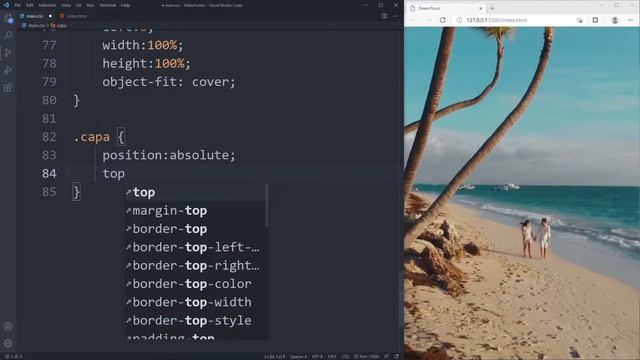
Task: Choose 'border-top-left-…' autocomplete suggestion
Action: tap(195, 247)
